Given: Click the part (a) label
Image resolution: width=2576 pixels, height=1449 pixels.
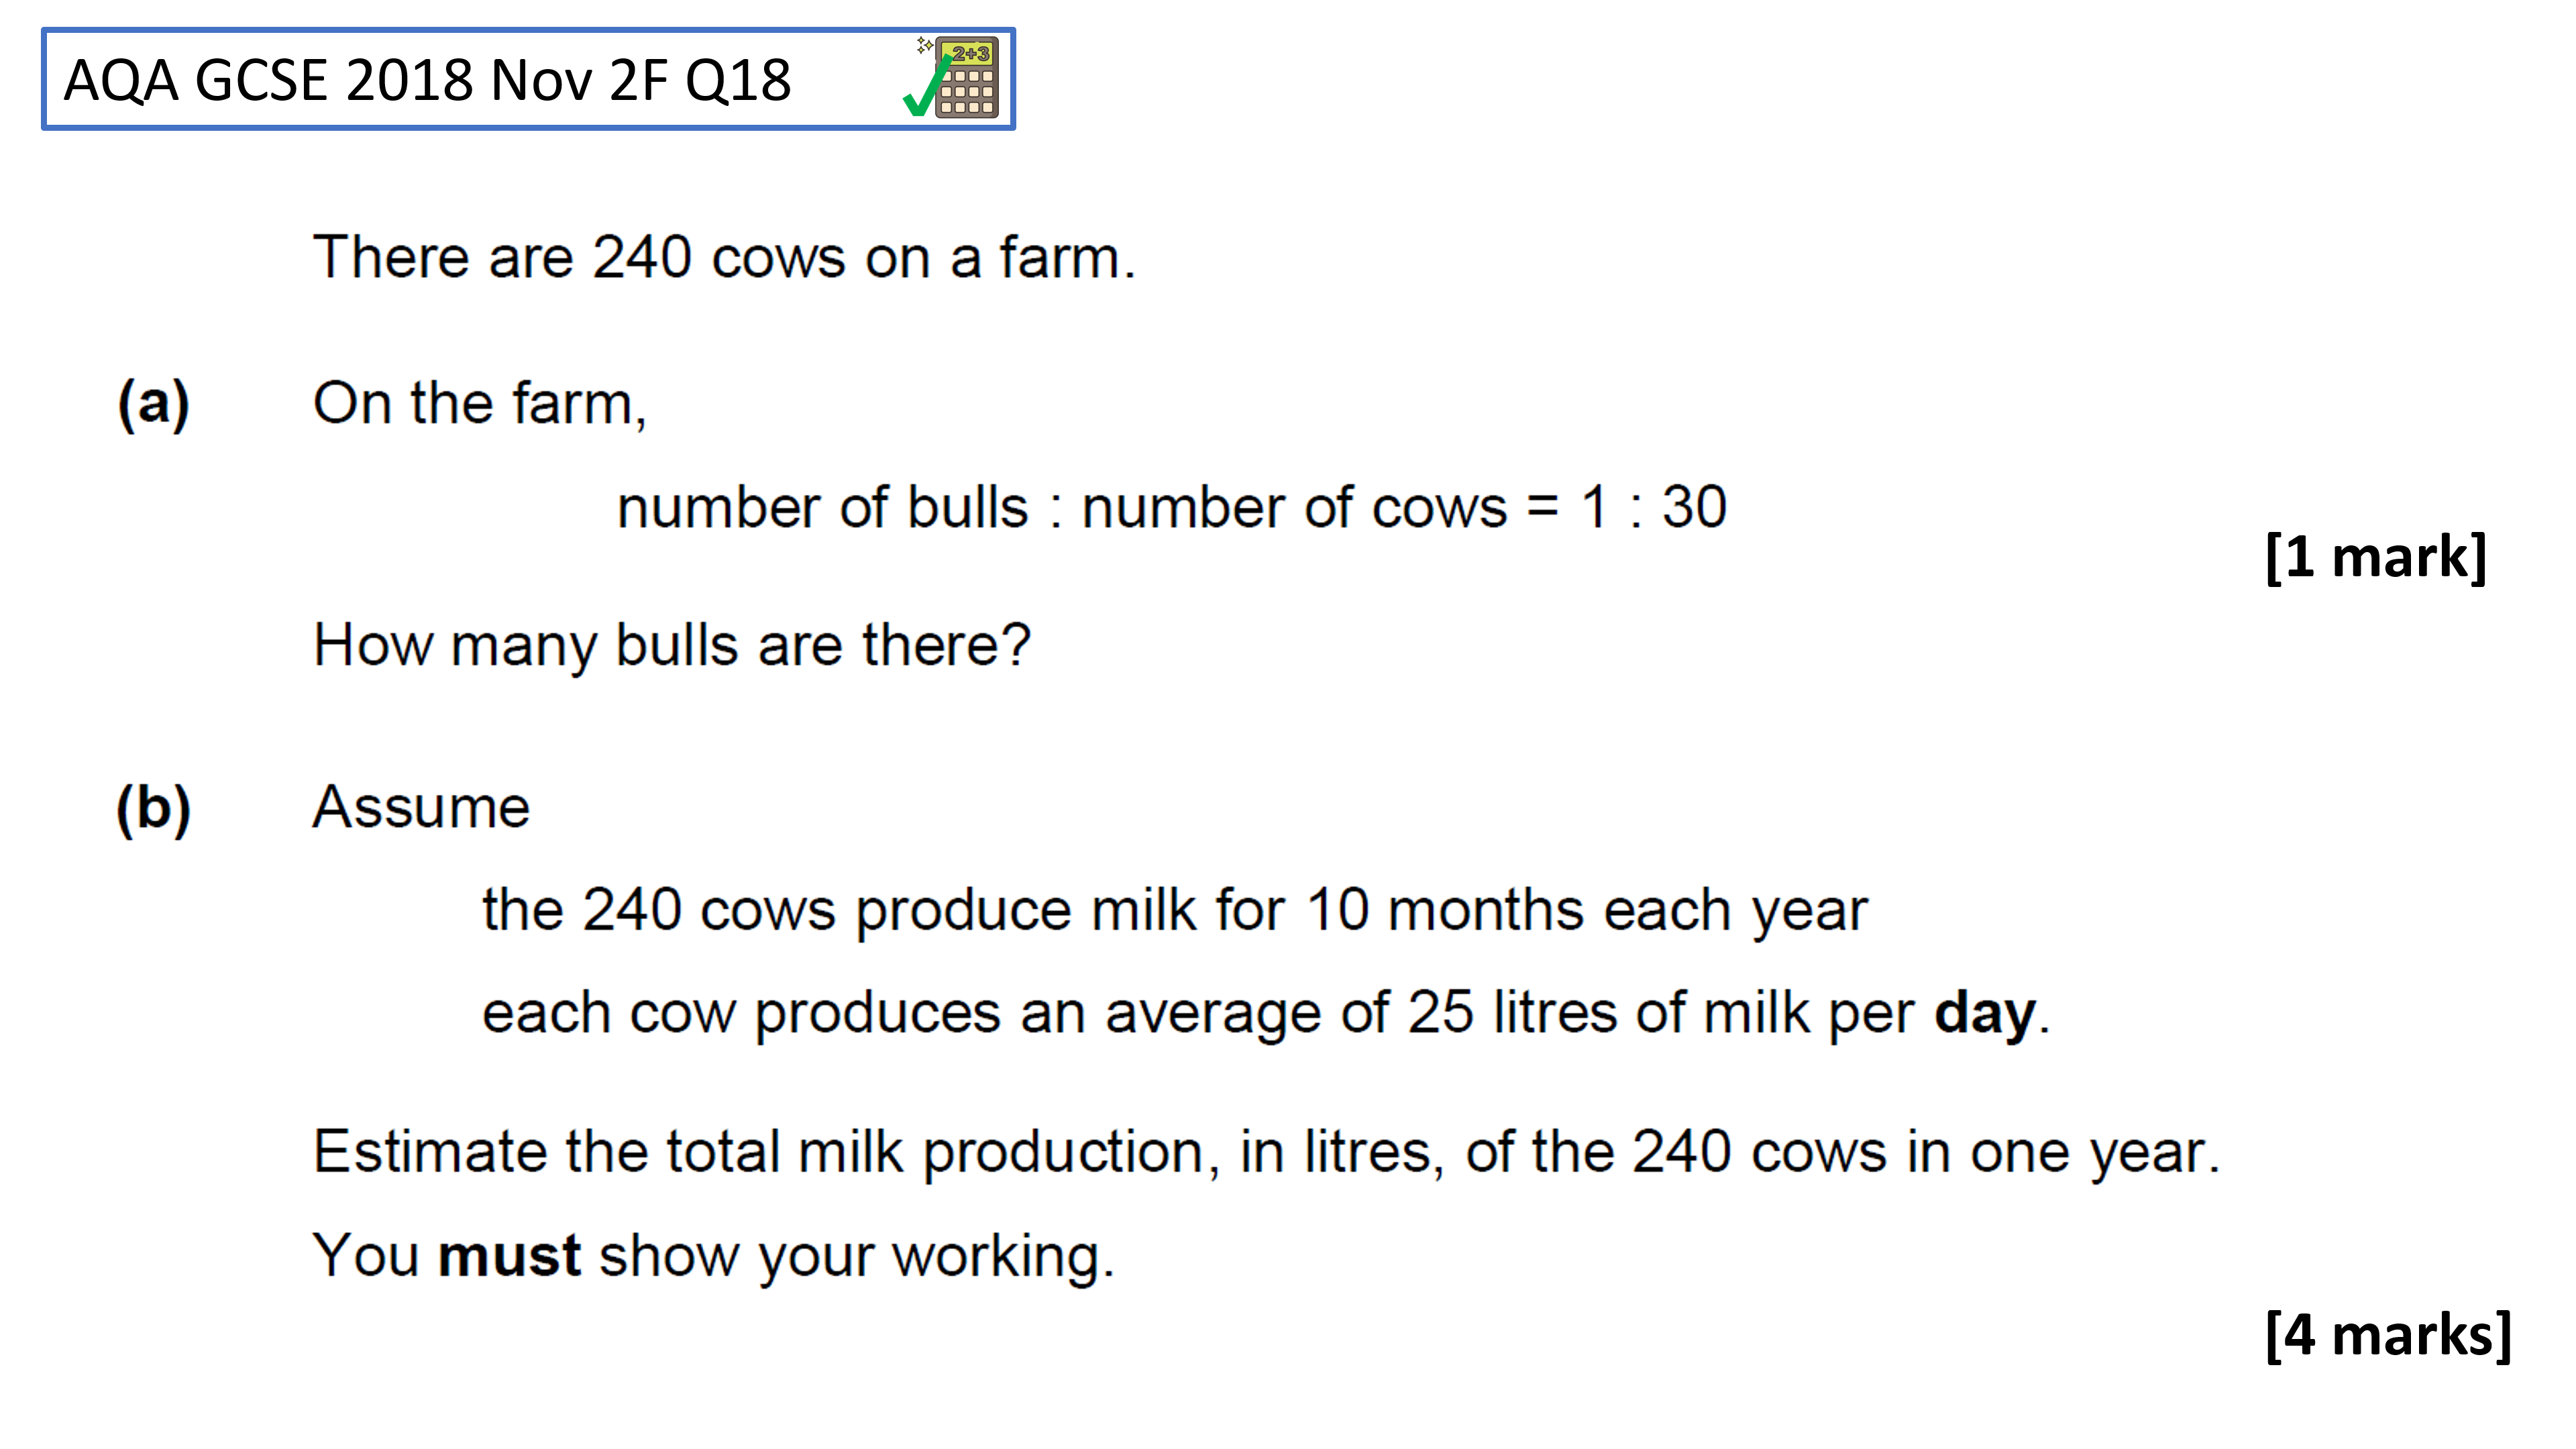Looking at the screenshot, I should coord(153,404).
